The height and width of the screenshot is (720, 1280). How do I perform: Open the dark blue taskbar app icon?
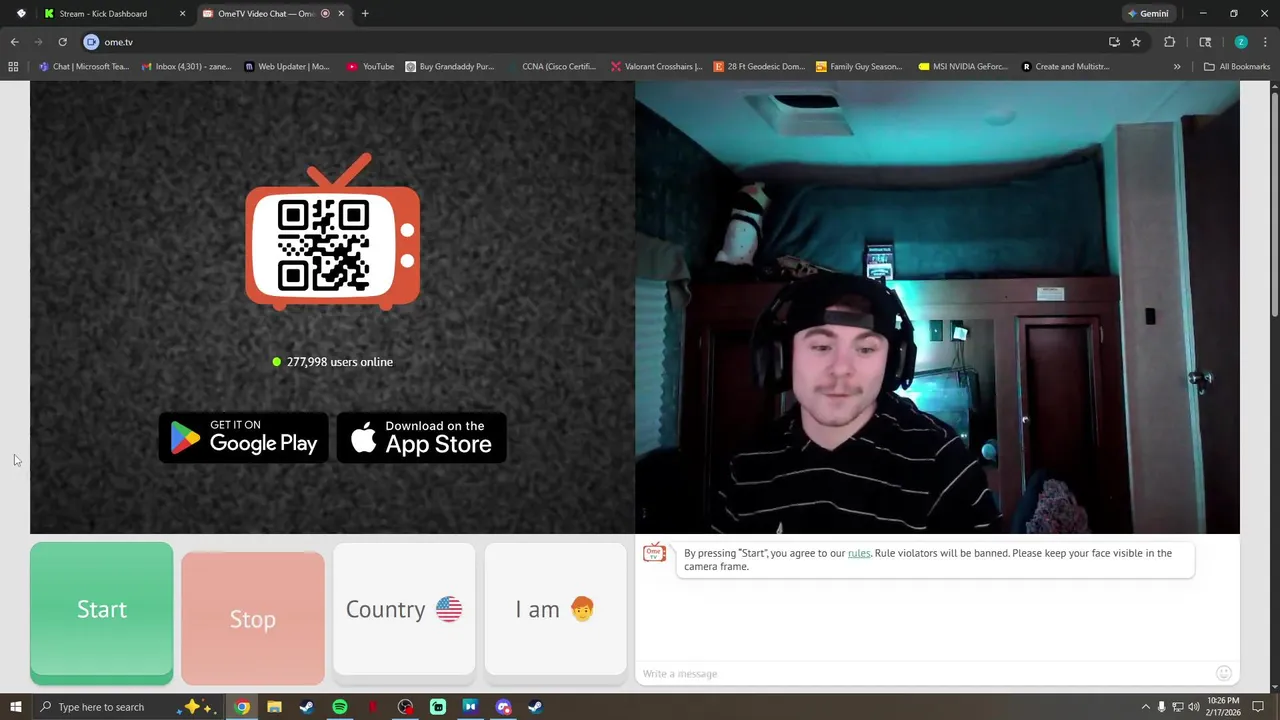click(x=470, y=707)
